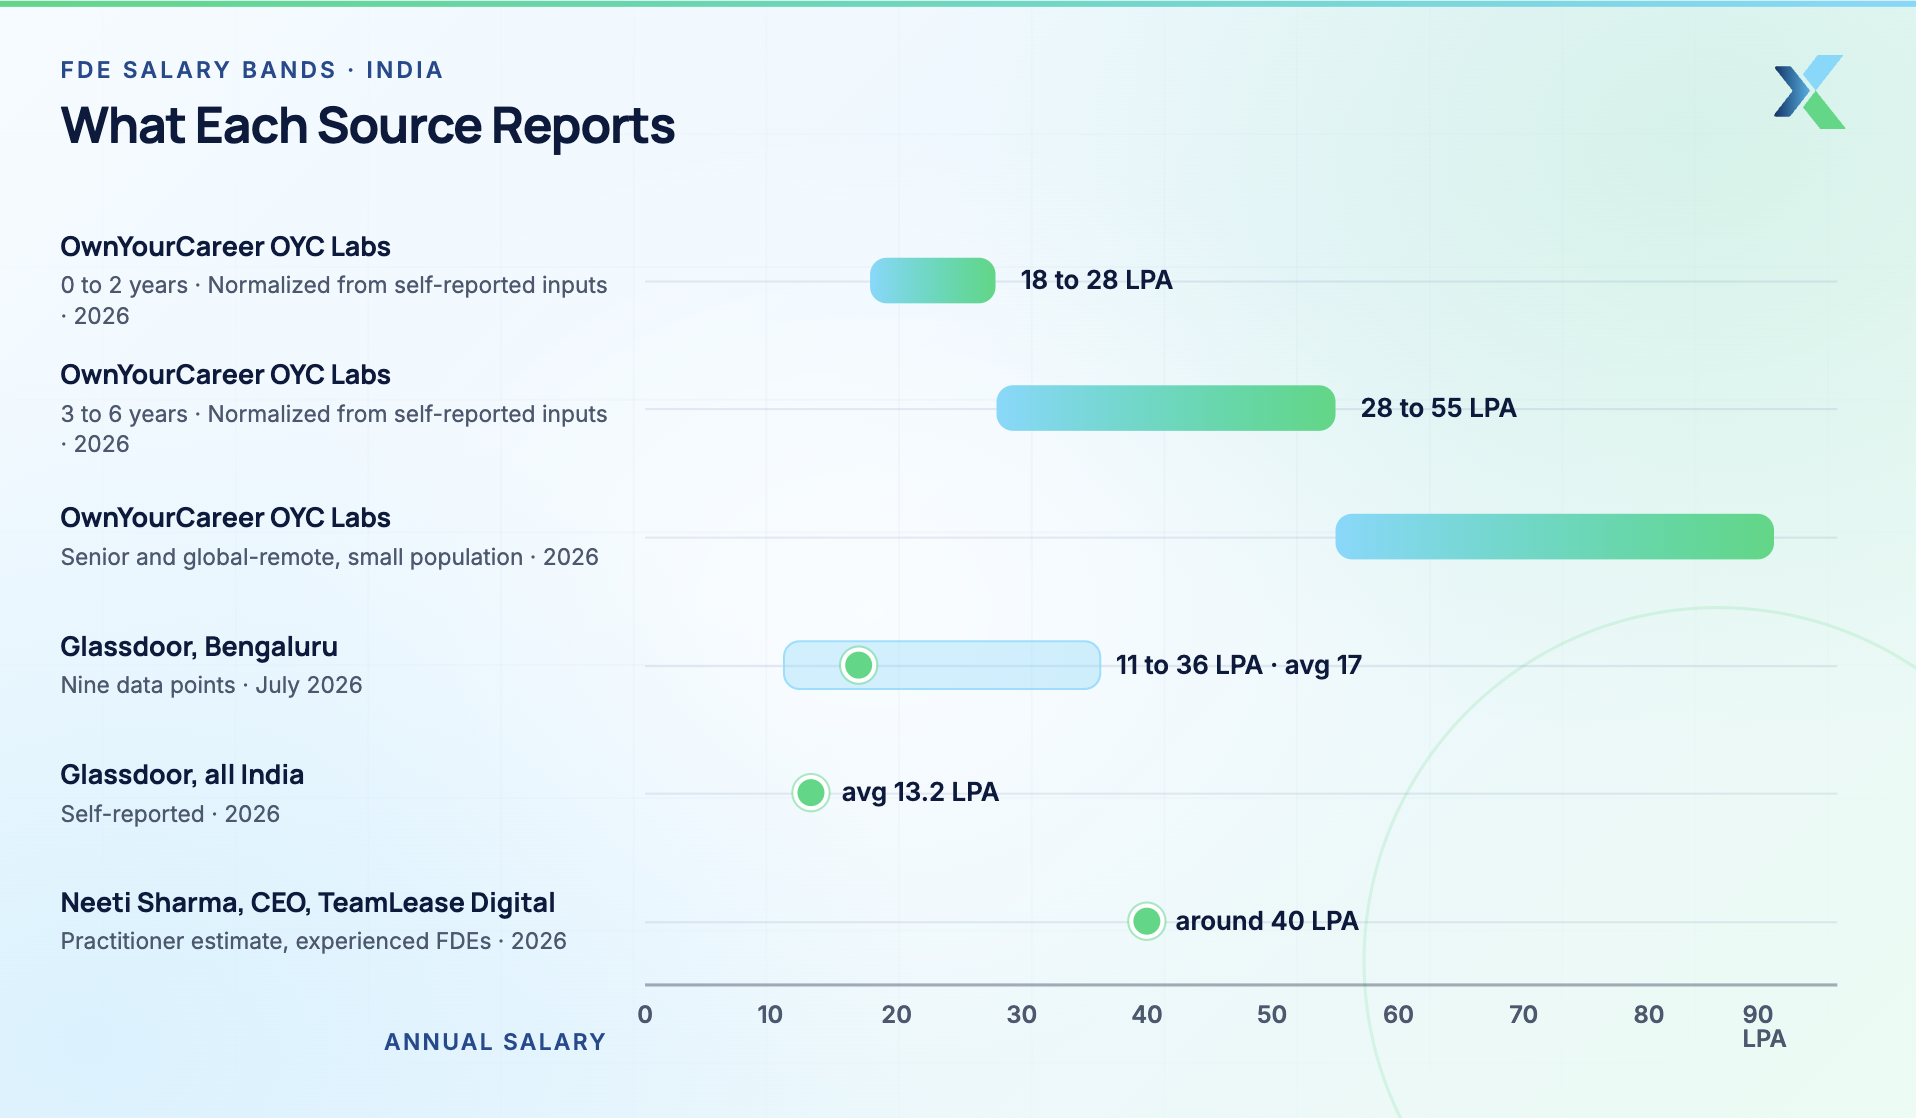Click 'Neeti Sharma, CEO, TeamLease Digital'
The image size is (1916, 1118).
(x=308, y=903)
